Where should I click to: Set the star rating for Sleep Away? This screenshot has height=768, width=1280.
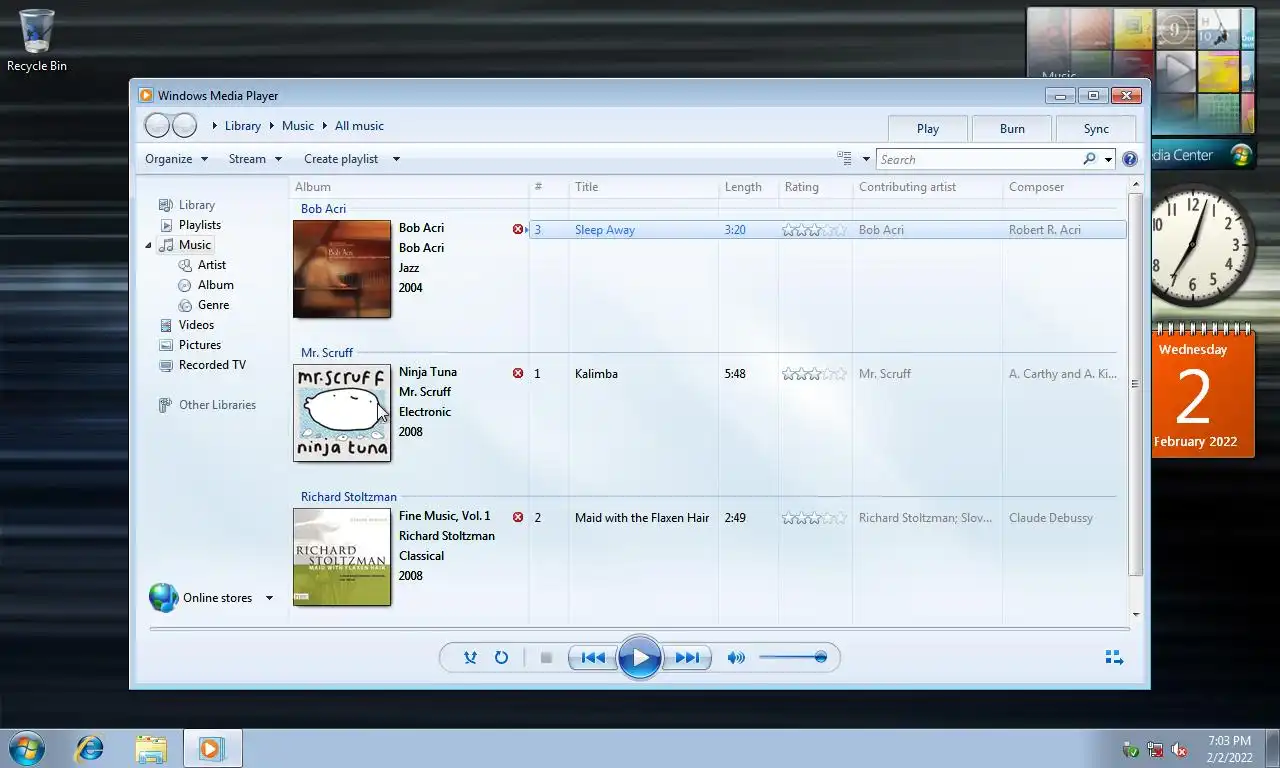pos(814,230)
